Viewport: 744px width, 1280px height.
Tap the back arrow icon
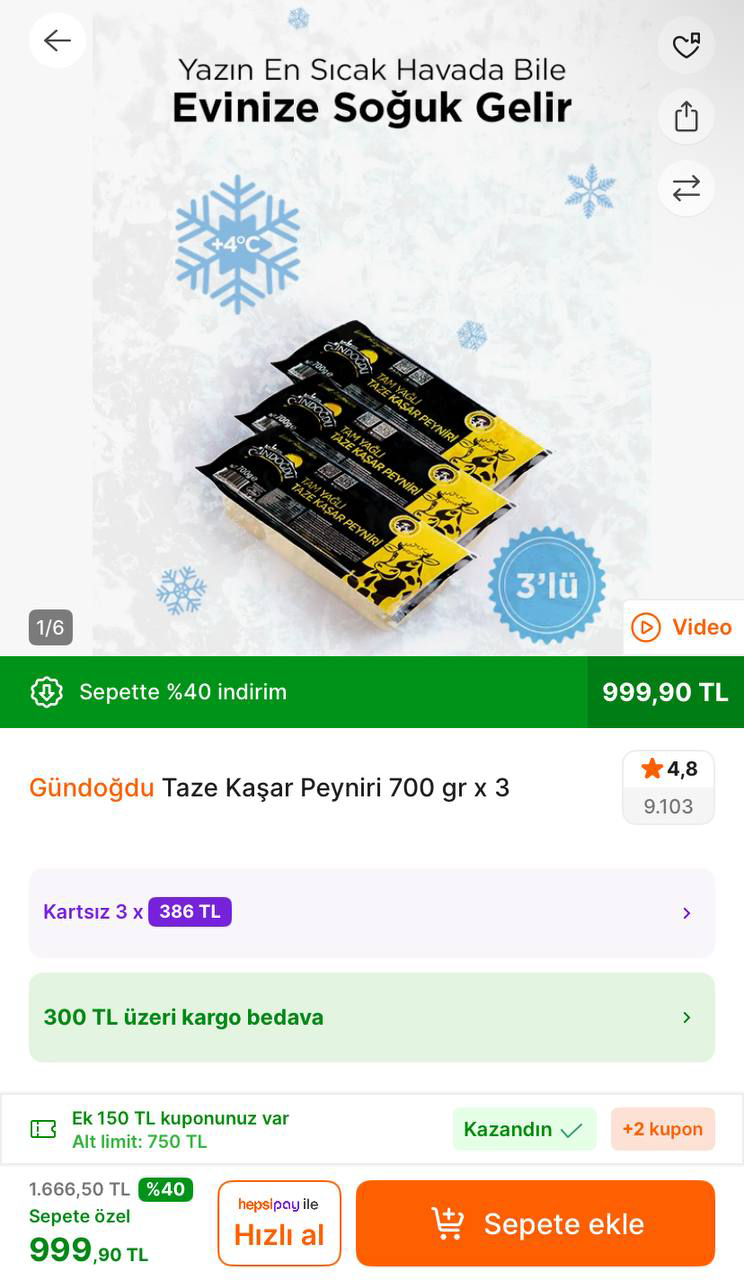point(57,41)
